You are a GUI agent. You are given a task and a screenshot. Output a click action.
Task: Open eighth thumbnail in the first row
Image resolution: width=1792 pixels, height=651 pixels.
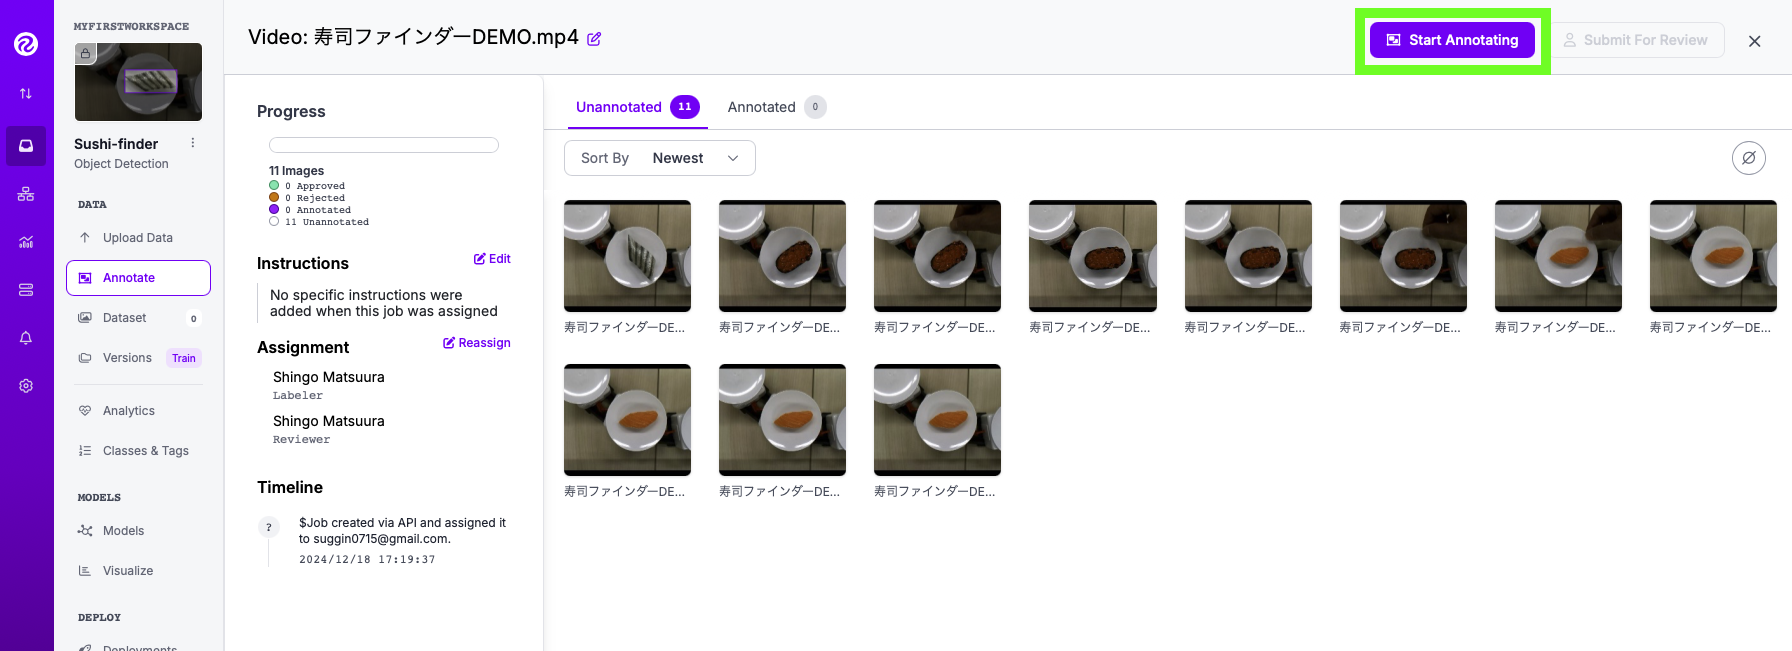click(x=1713, y=256)
